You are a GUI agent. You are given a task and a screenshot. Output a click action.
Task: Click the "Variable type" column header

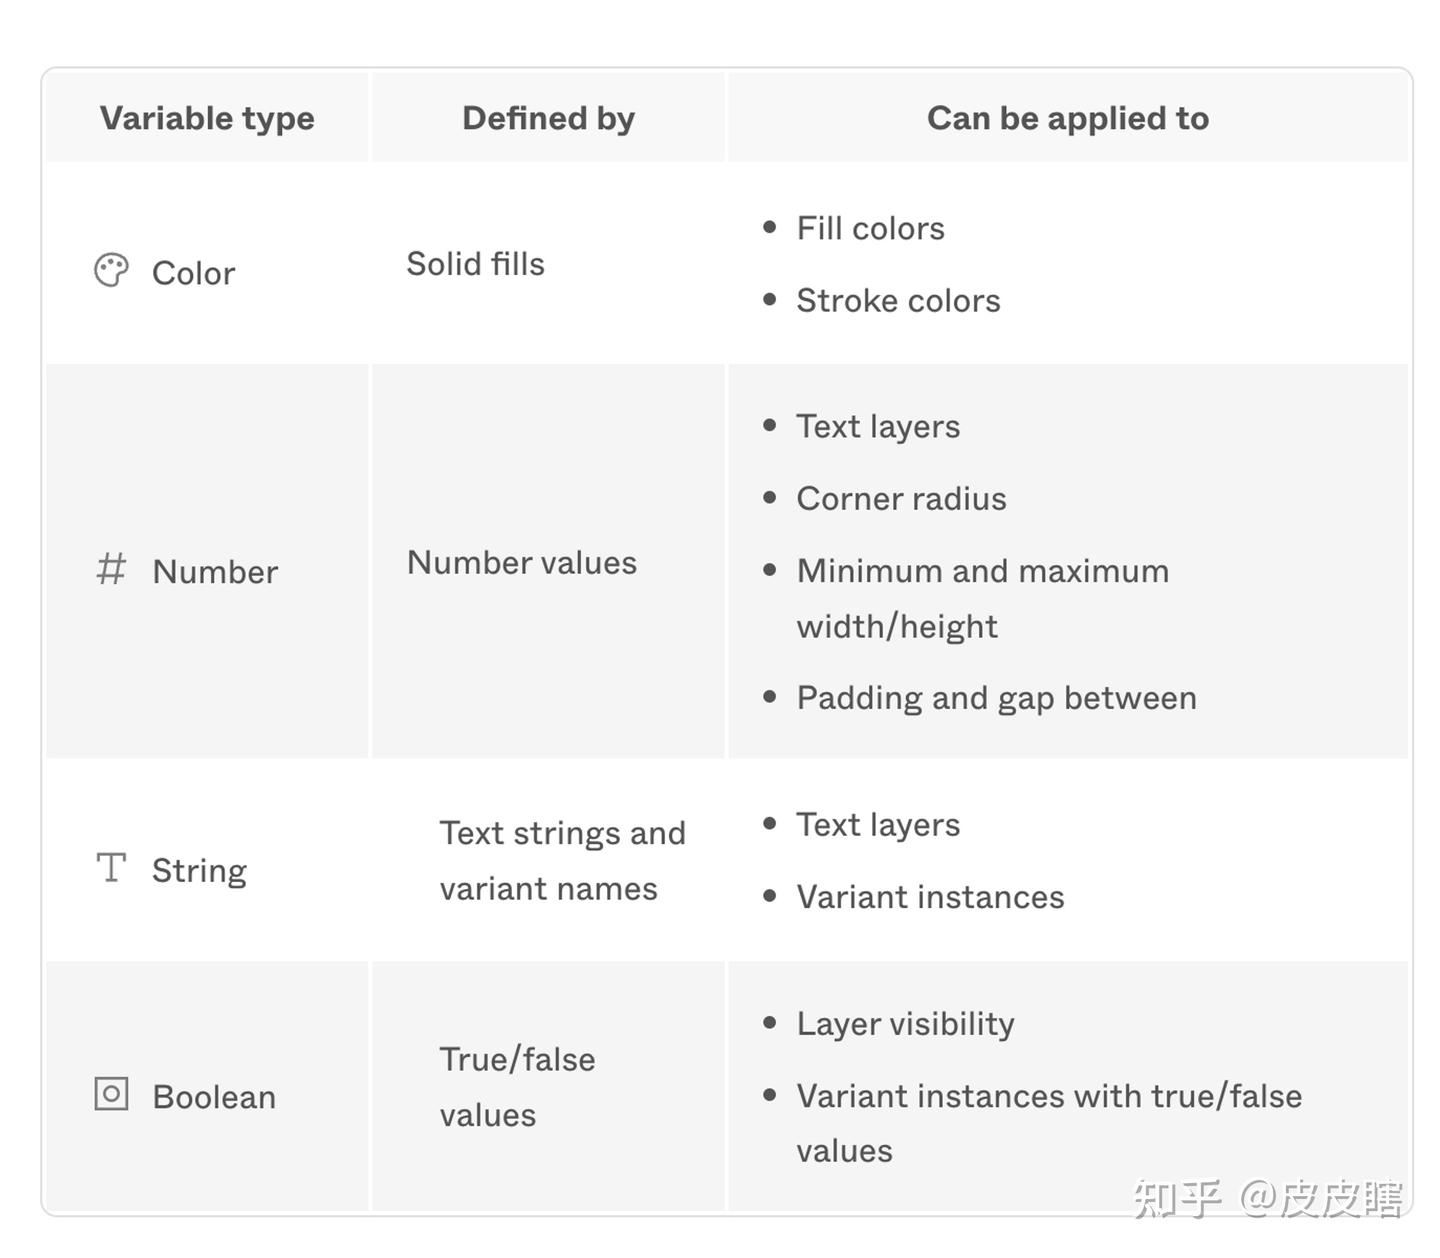[207, 118]
